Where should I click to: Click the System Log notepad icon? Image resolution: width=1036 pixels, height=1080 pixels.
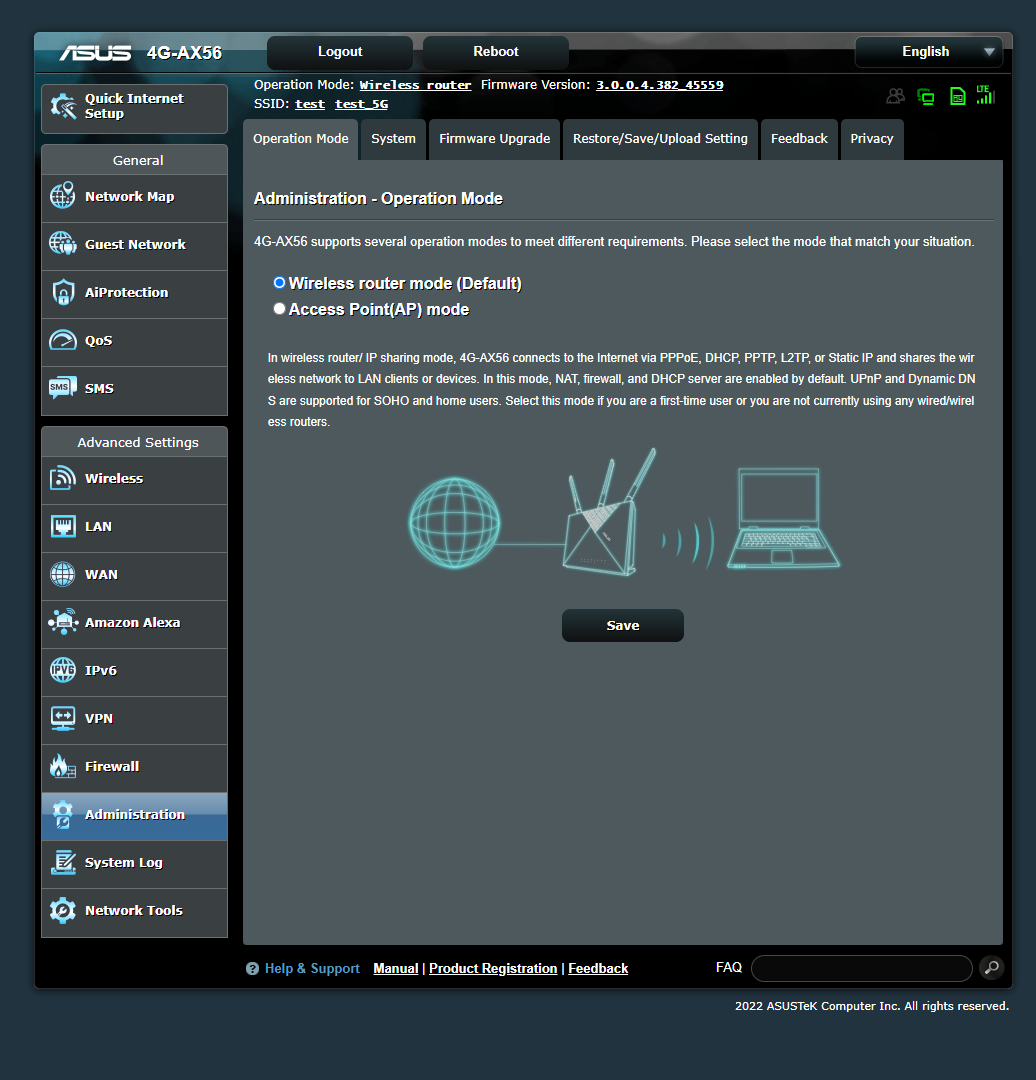63,862
